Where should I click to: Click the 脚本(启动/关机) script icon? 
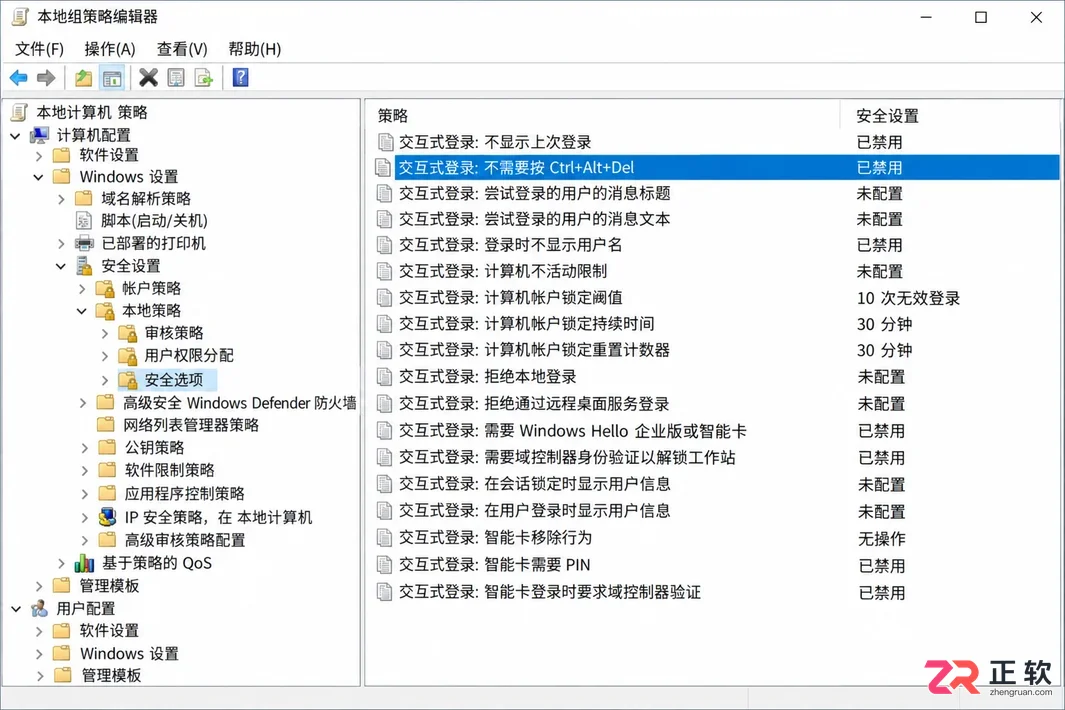pyautogui.click(x=84, y=221)
